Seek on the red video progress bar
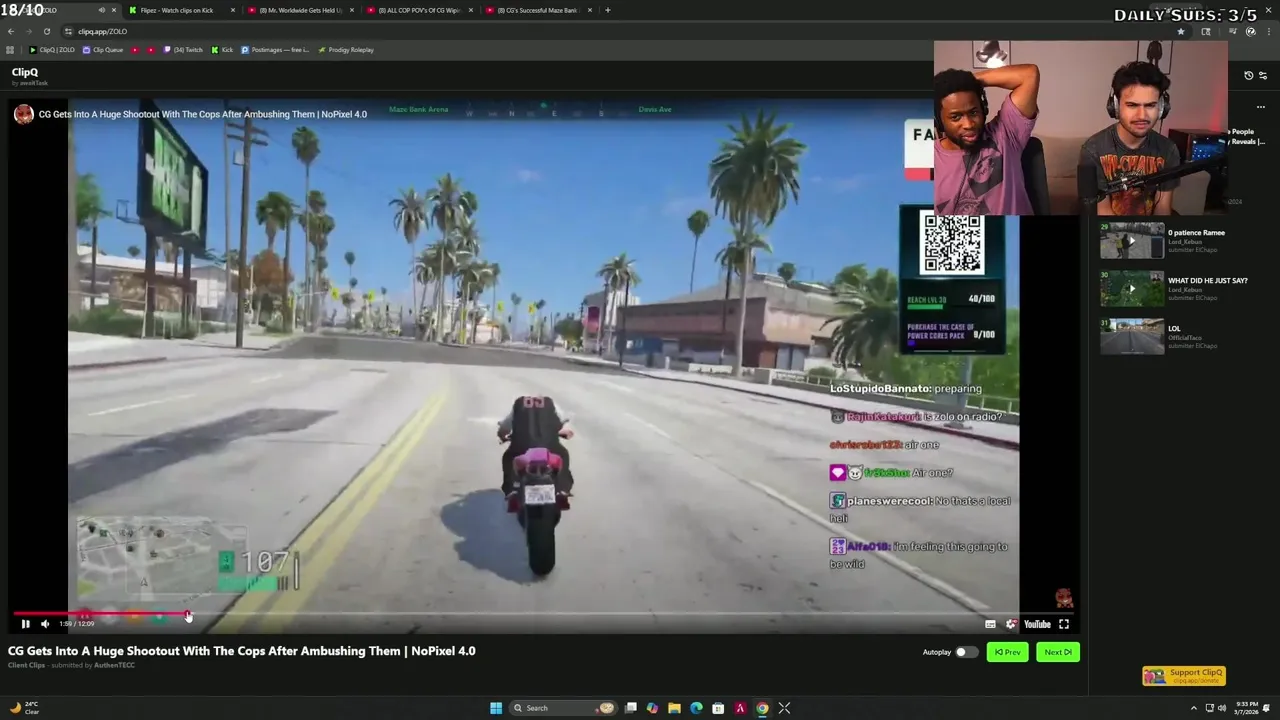Image resolution: width=1280 pixels, height=720 pixels. [x=100, y=615]
